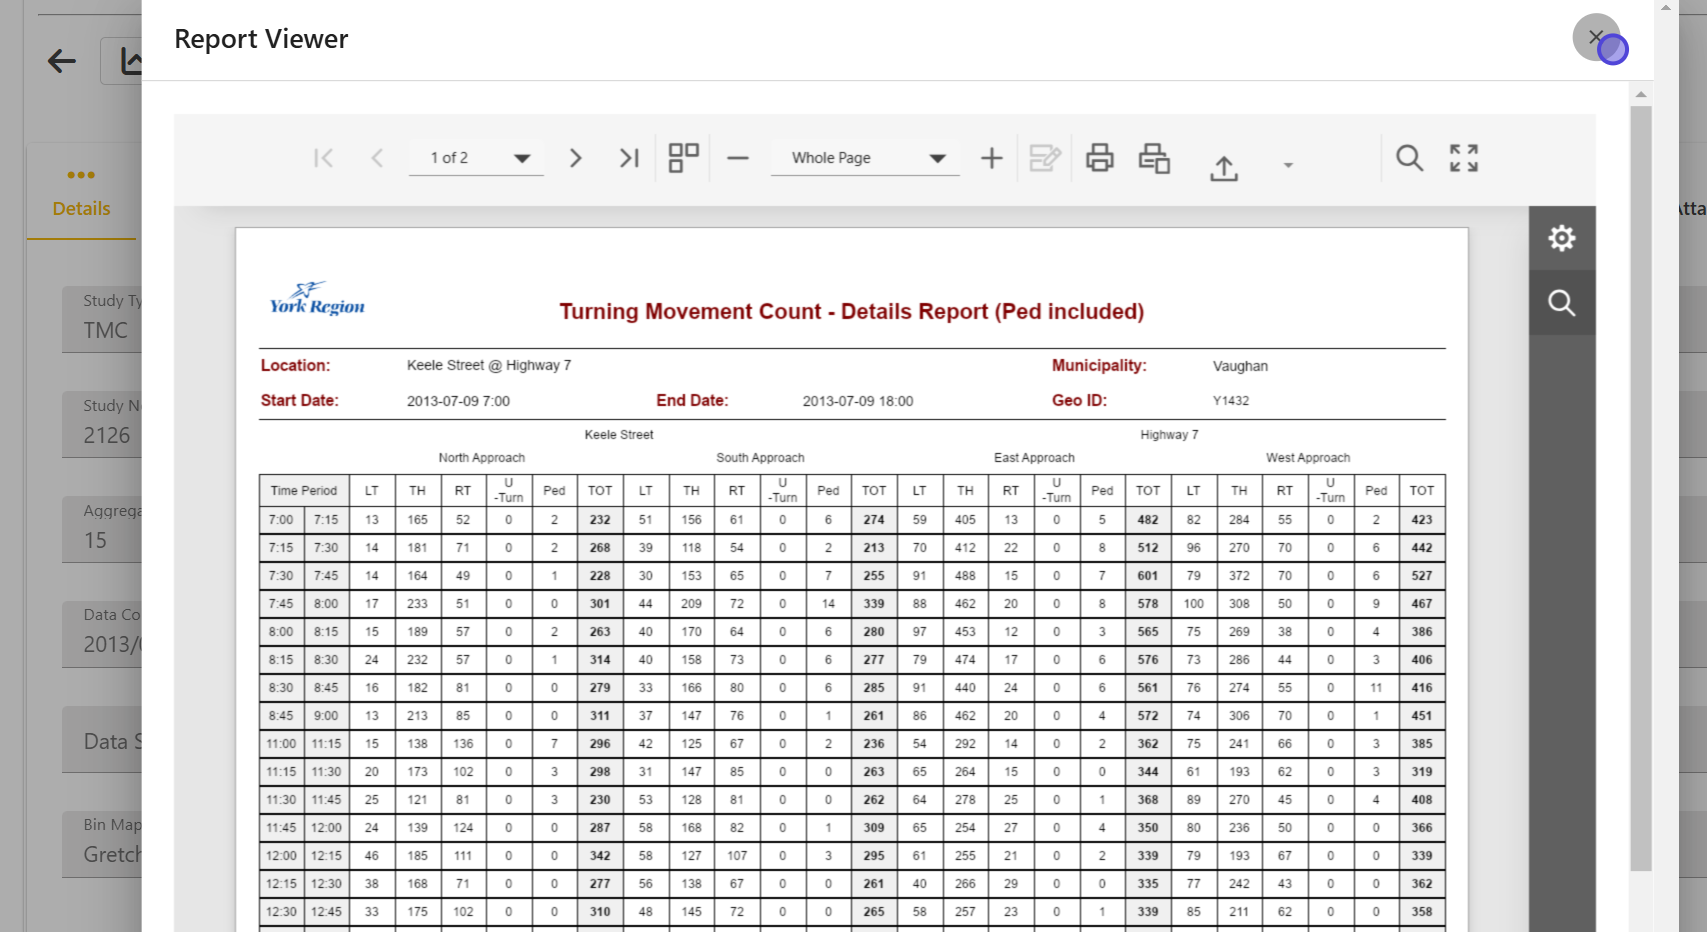Enter full screen mode
The width and height of the screenshot is (1707, 932).
click(x=1464, y=158)
